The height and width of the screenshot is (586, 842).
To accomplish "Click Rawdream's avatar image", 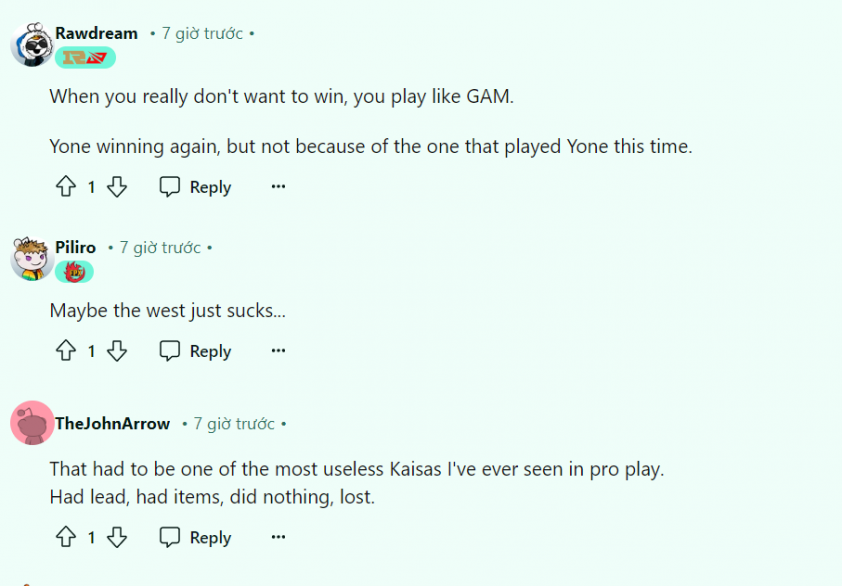I will (x=32, y=45).
